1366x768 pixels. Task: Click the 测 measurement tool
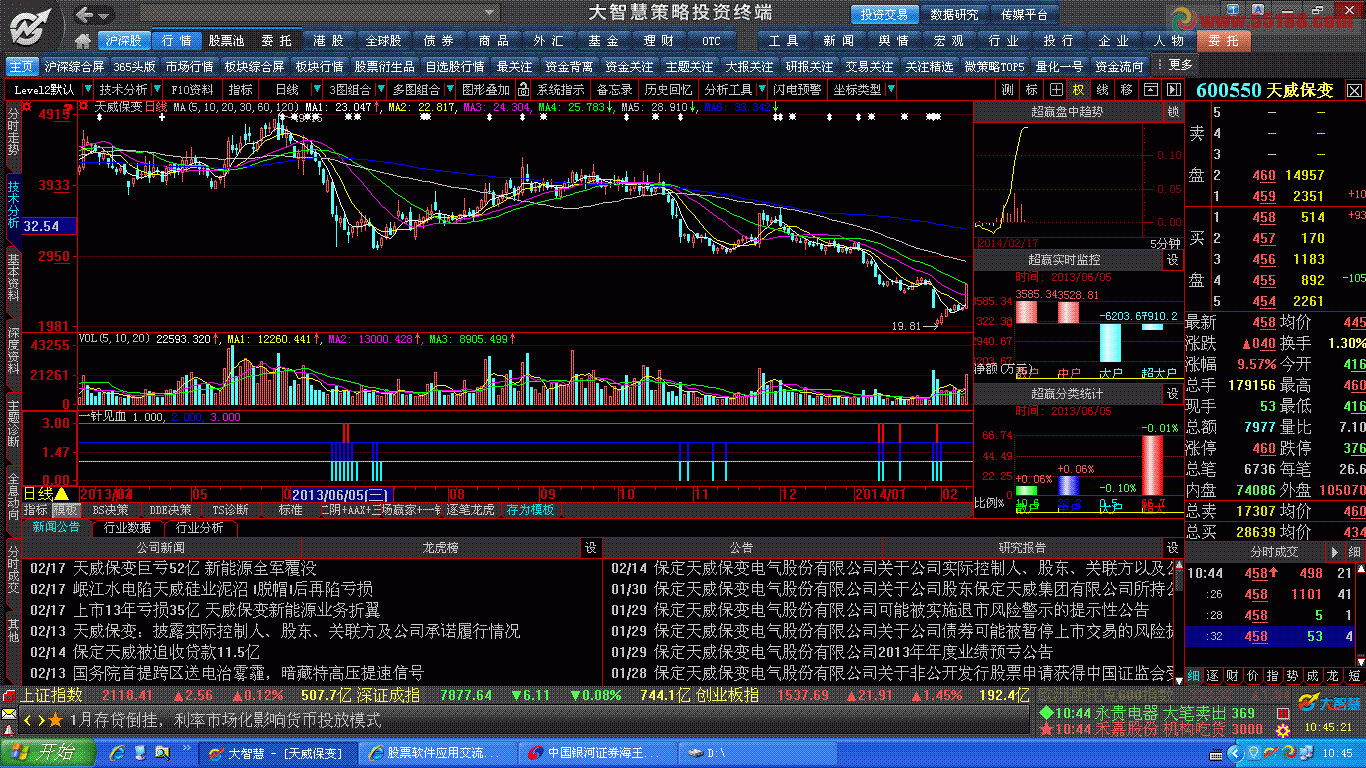point(1008,89)
